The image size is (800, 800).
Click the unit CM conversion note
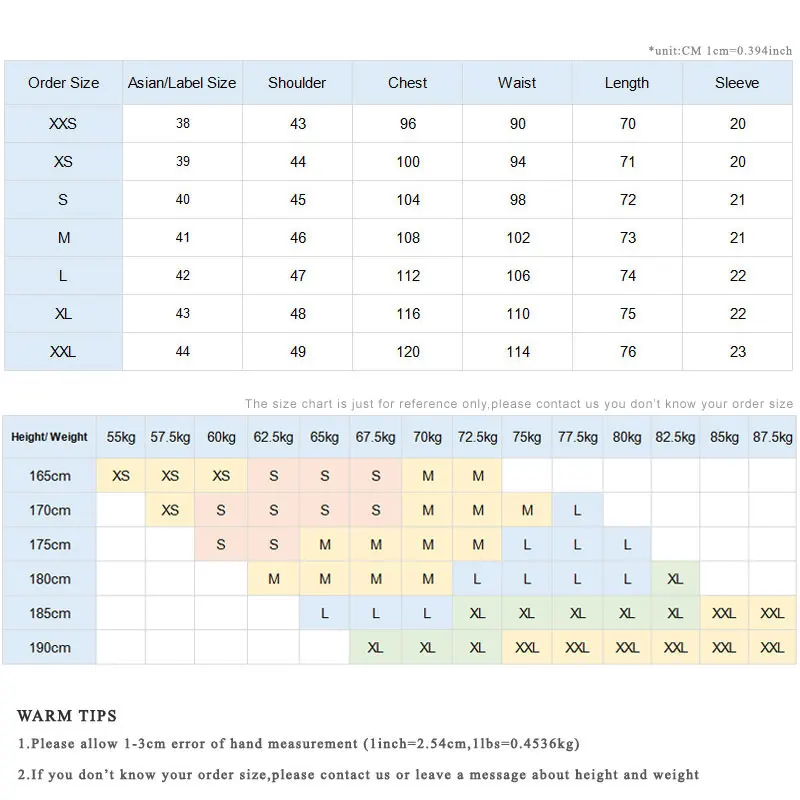(x=719, y=50)
